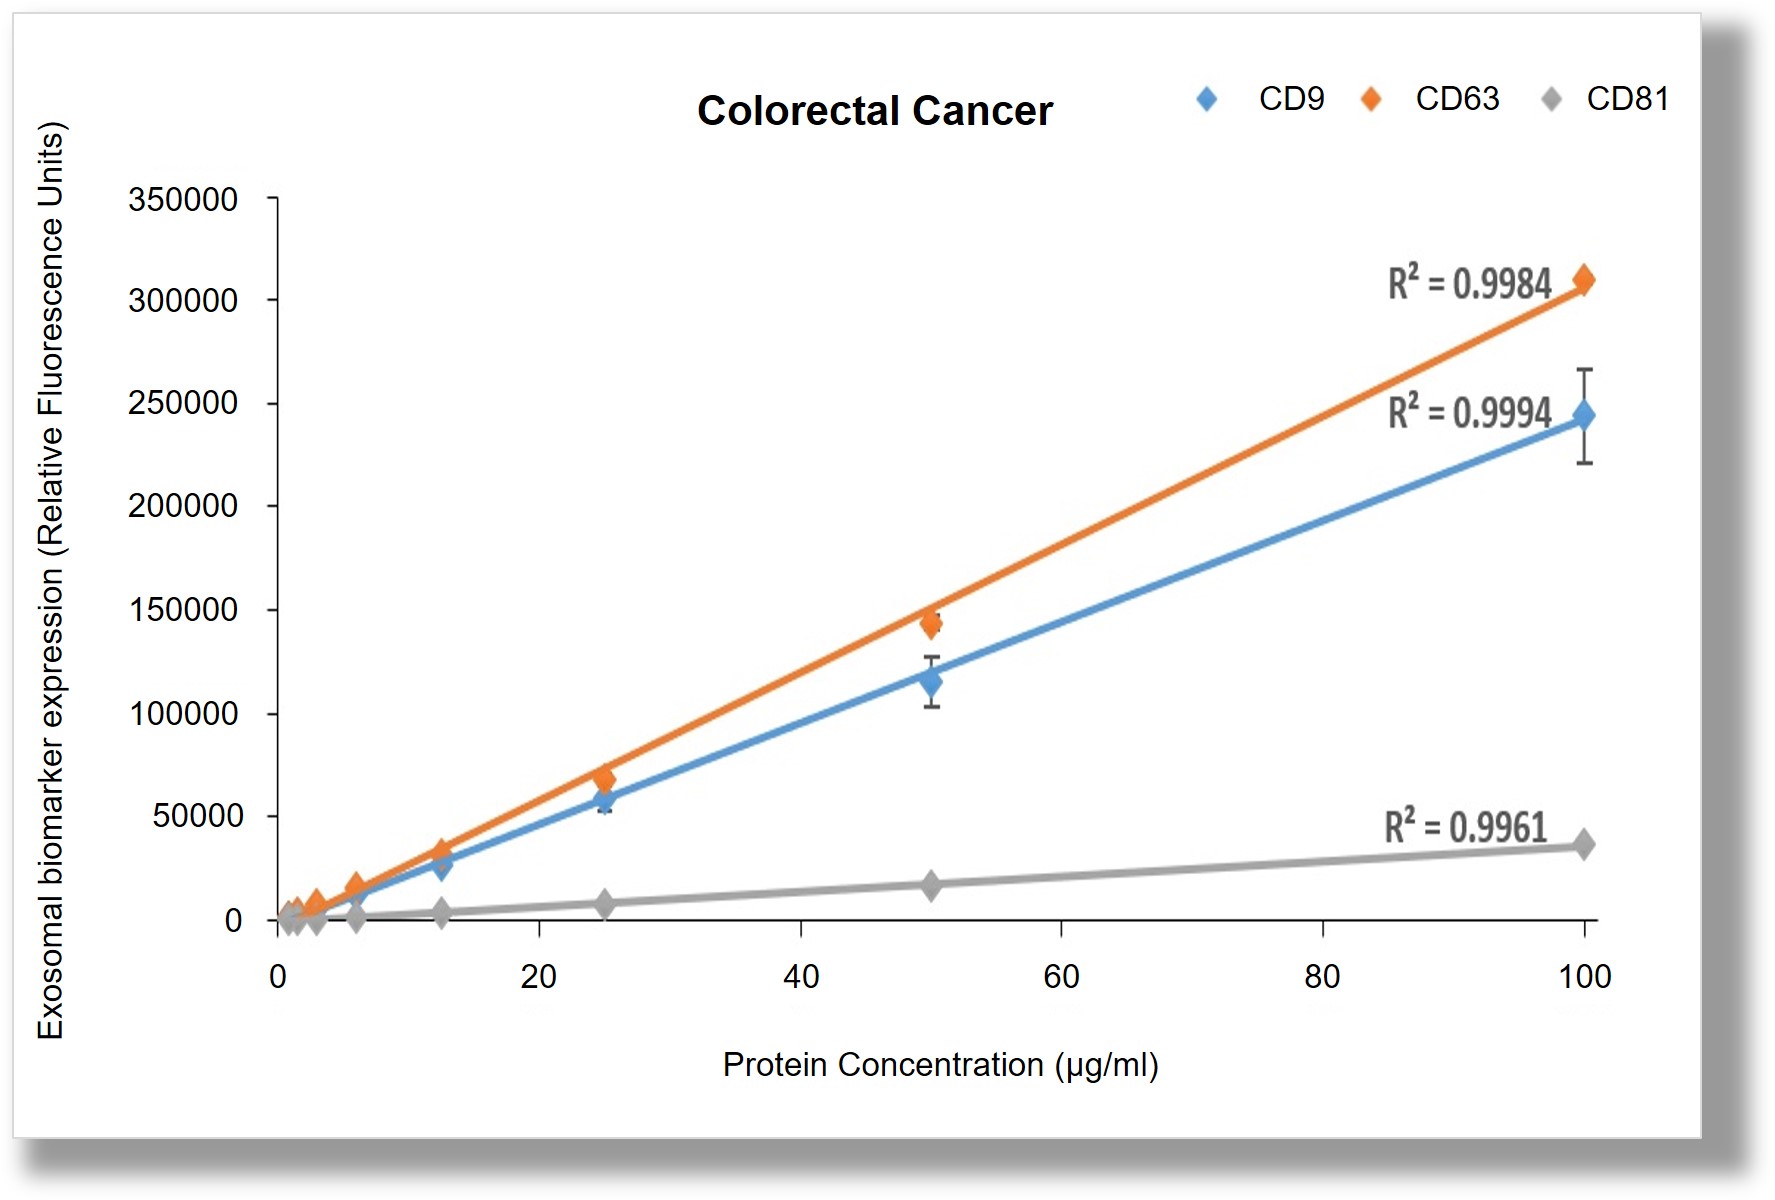The height and width of the screenshot is (1200, 1775).
Task: Select the gray CD81 point at concentration 100
Action: [1584, 844]
